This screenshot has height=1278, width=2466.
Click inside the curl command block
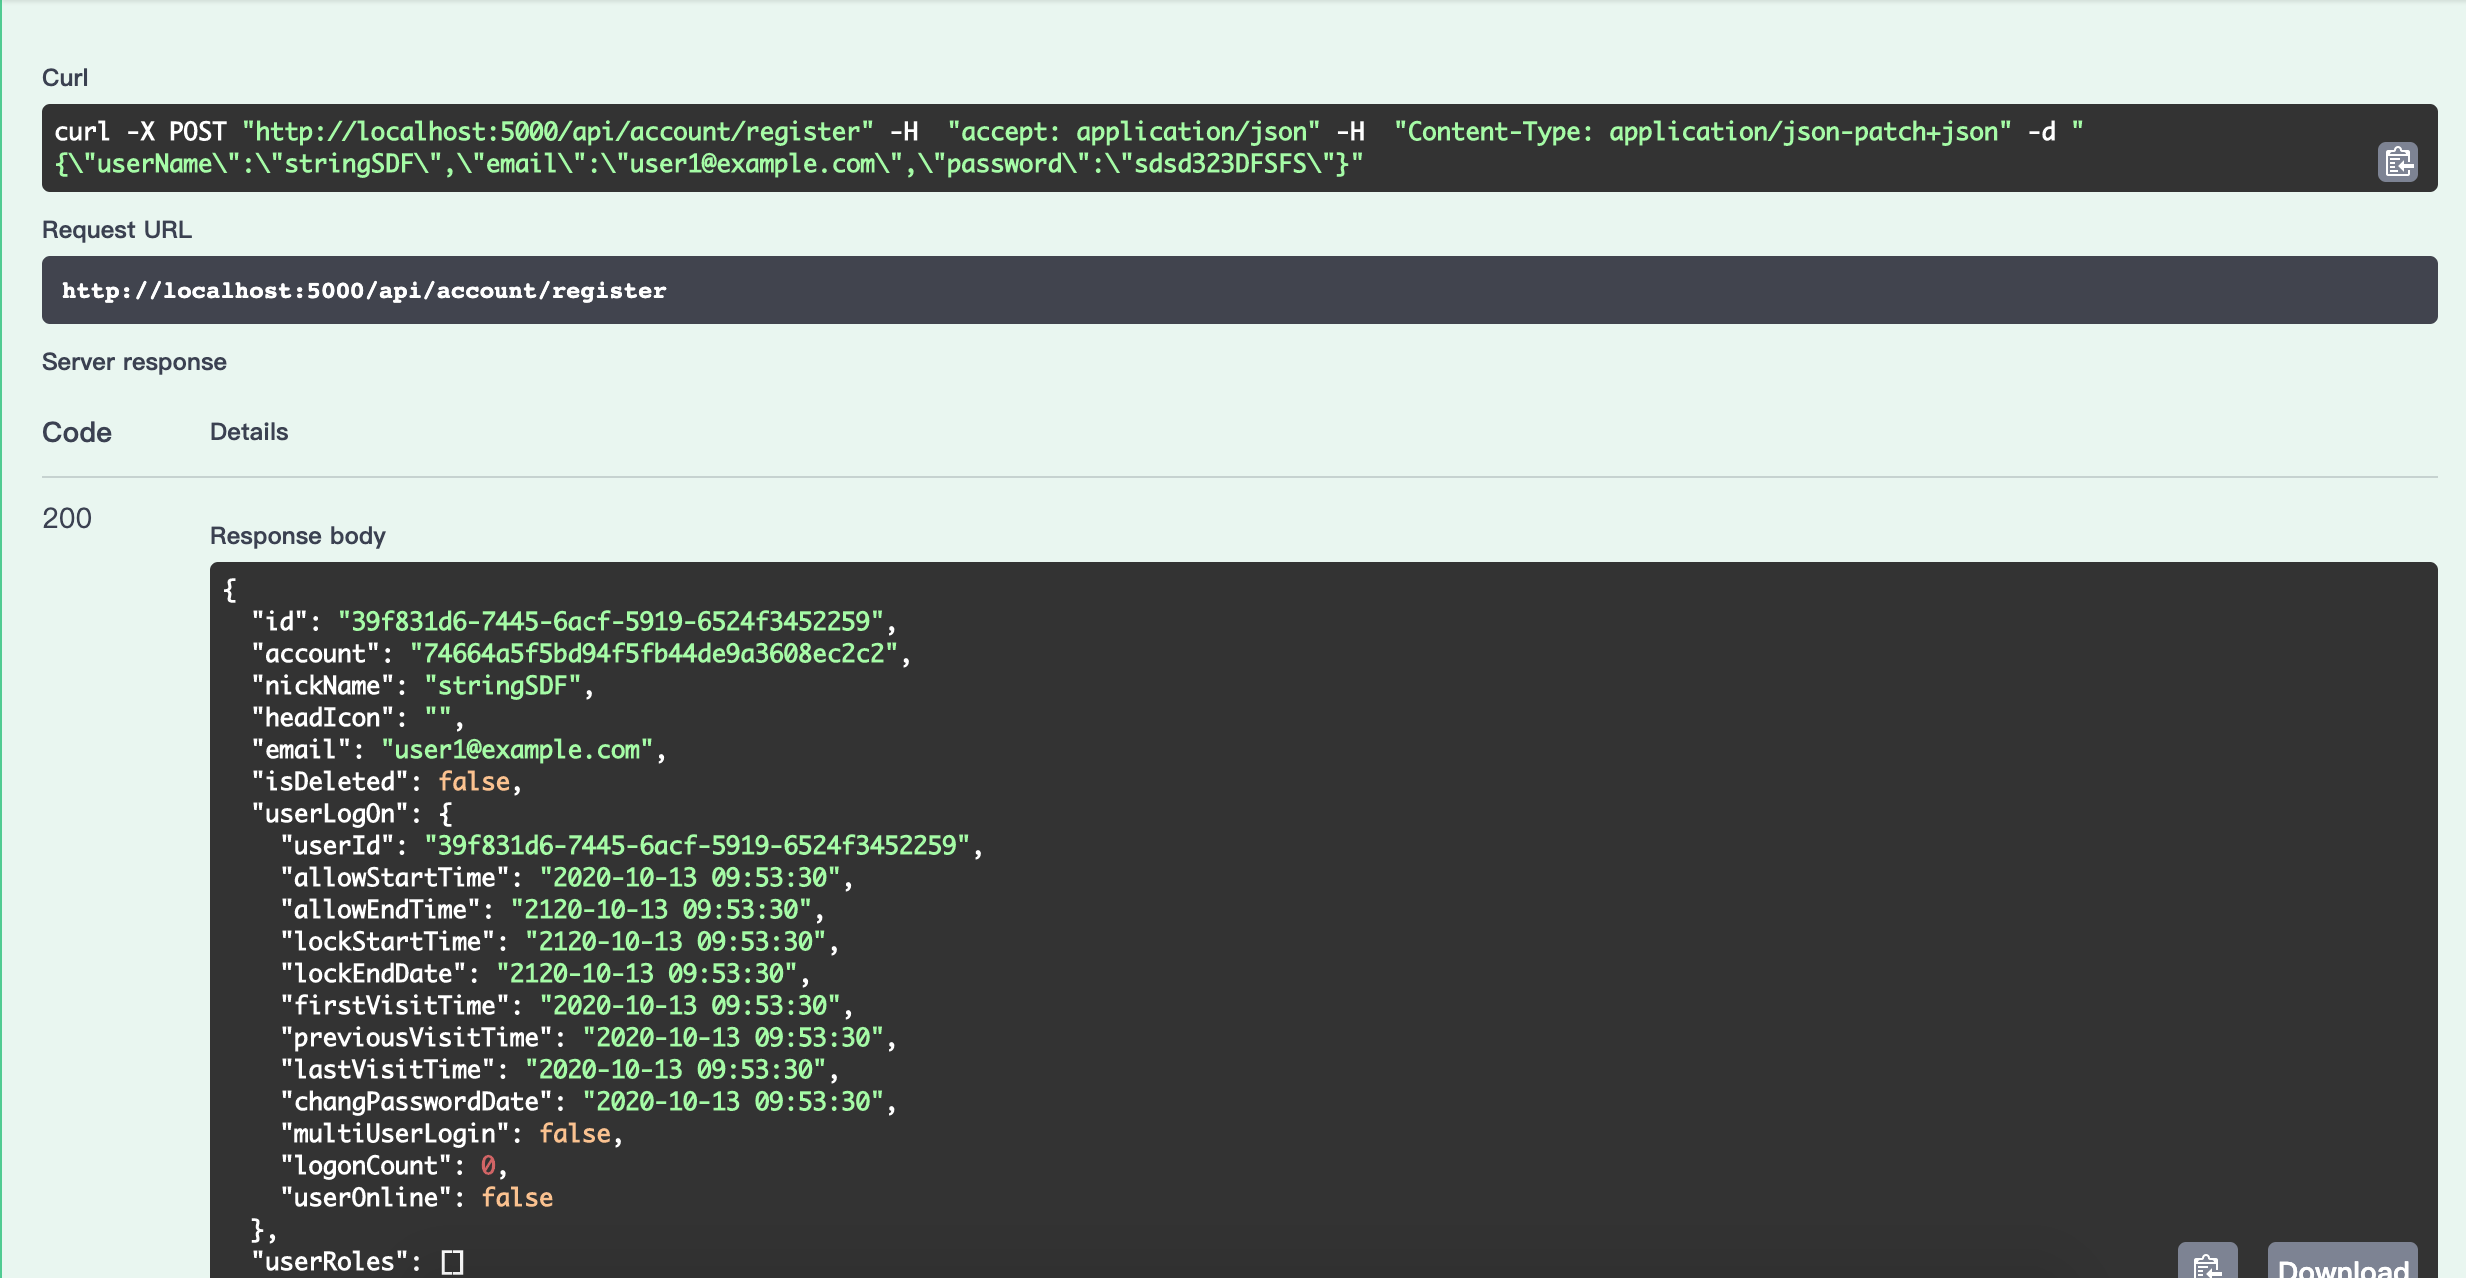(1200, 148)
